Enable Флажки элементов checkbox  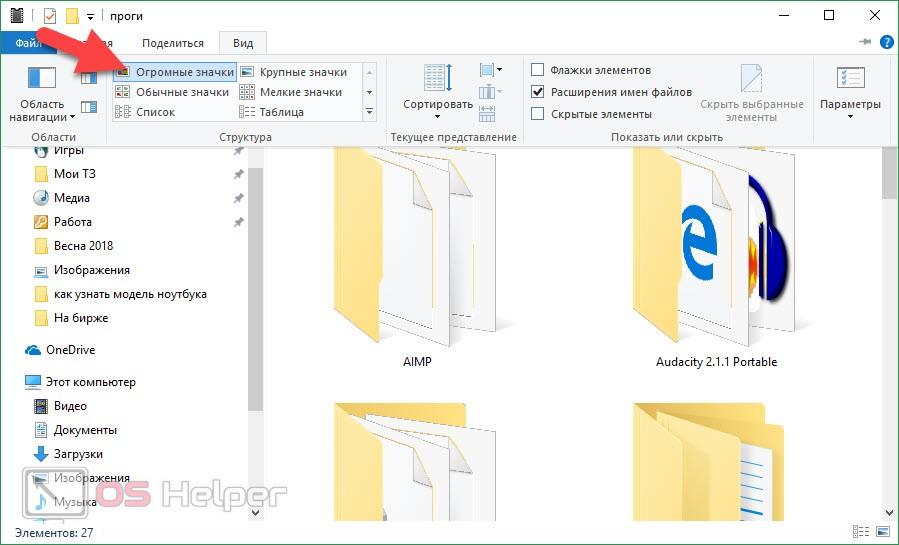(x=538, y=70)
